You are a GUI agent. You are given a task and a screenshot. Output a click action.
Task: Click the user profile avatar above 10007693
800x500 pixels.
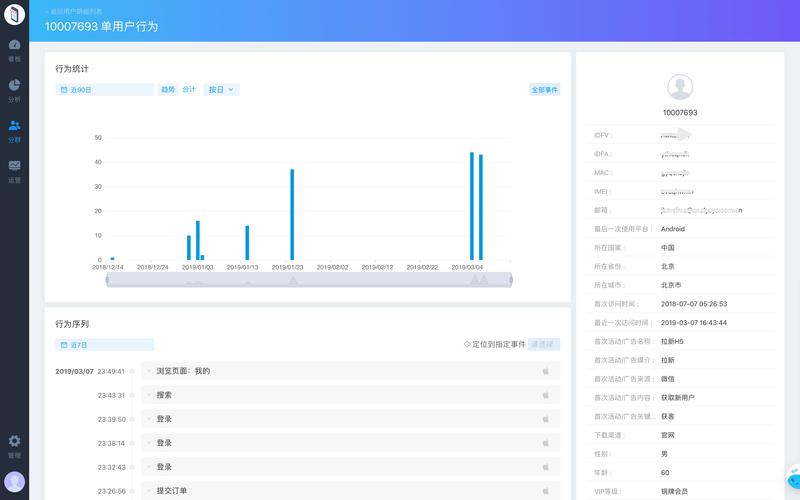pyautogui.click(x=680, y=87)
